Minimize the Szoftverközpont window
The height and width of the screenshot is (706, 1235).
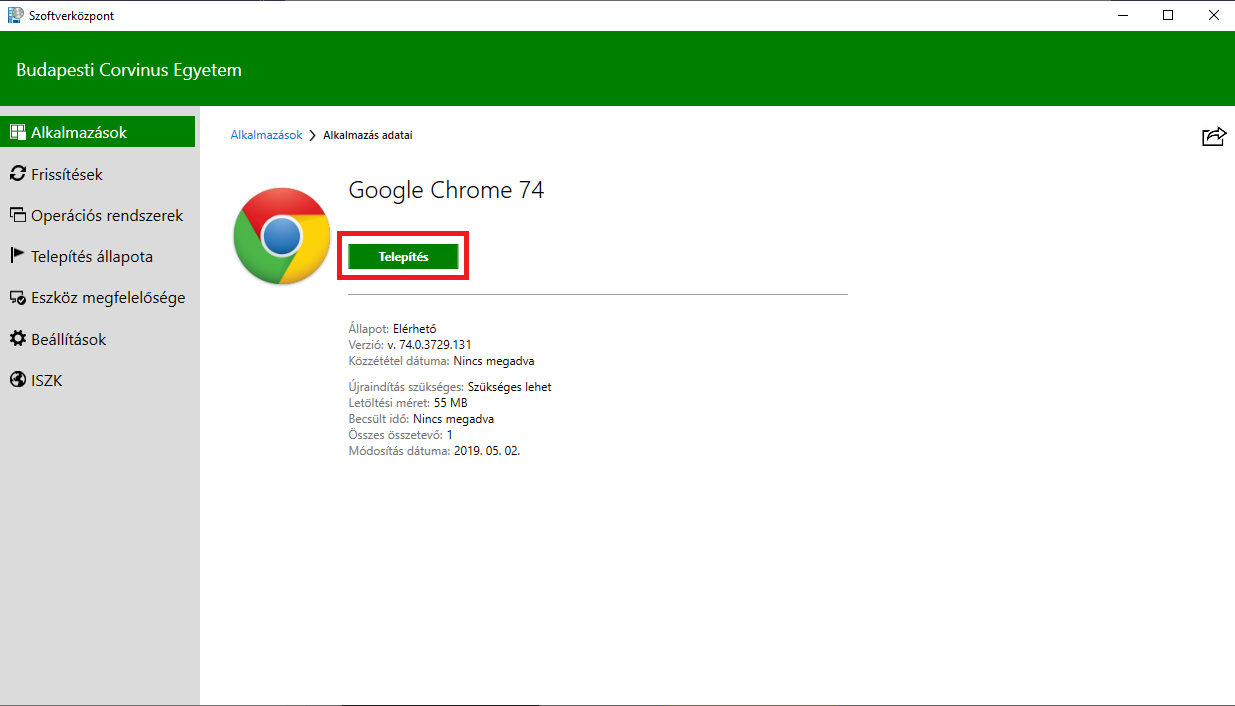(x=1121, y=15)
